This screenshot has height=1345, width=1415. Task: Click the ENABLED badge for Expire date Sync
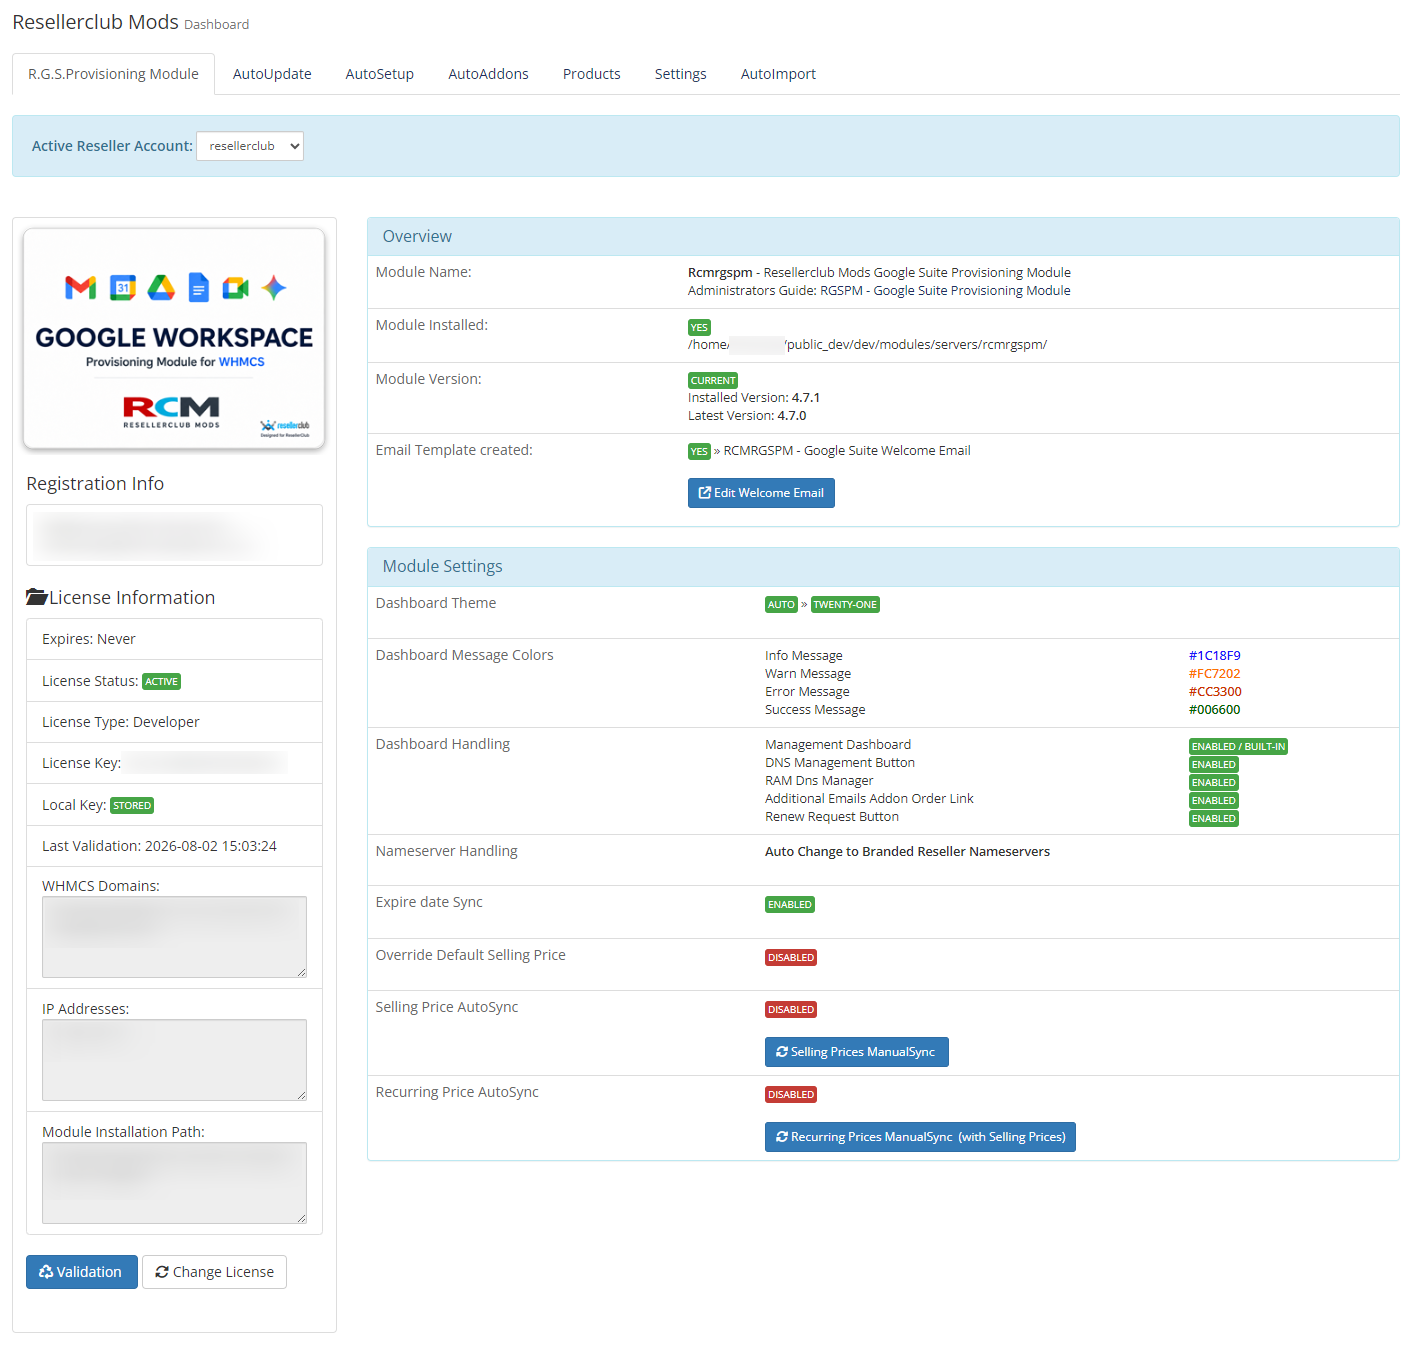[790, 905]
